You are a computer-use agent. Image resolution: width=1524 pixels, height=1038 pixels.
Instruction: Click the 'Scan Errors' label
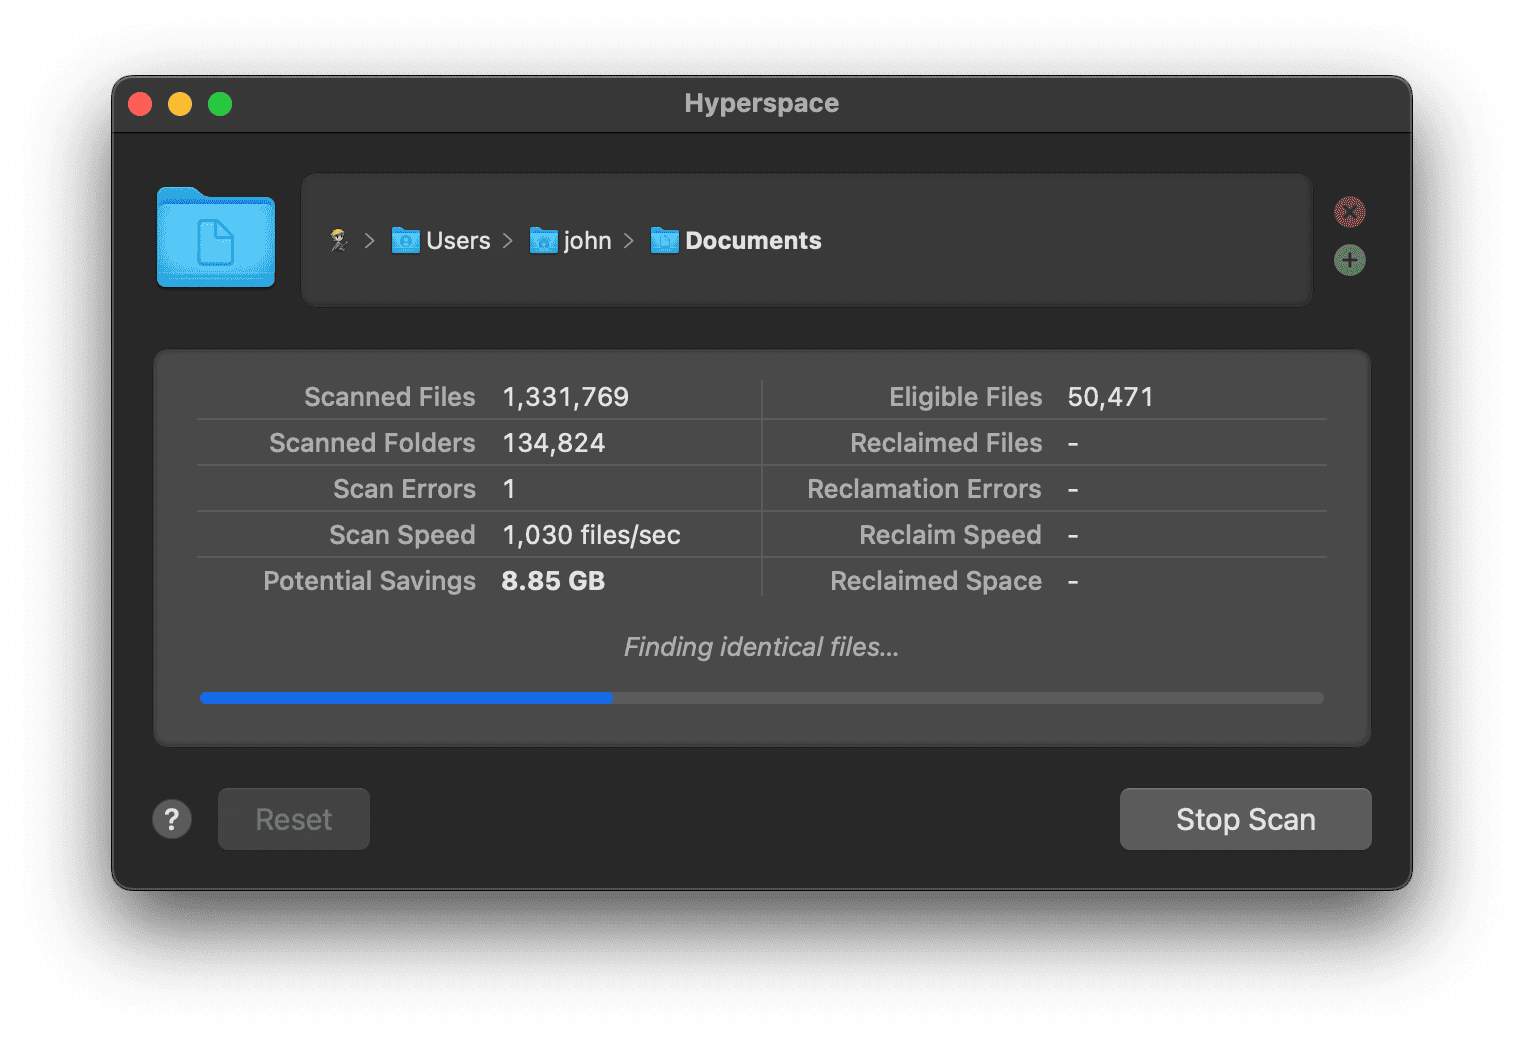pyautogui.click(x=404, y=489)
